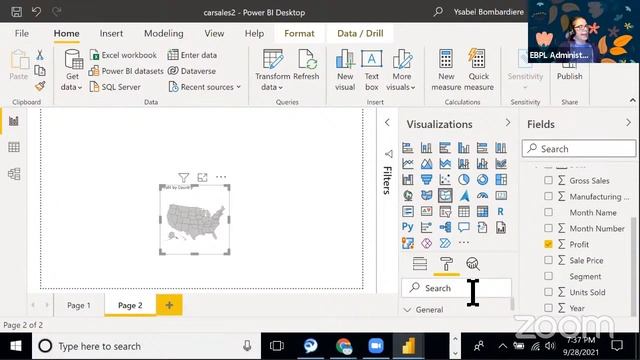Screen dimensions: 640x360
Task: Select the Gauge visualization
Action: [x=482, y=196]
